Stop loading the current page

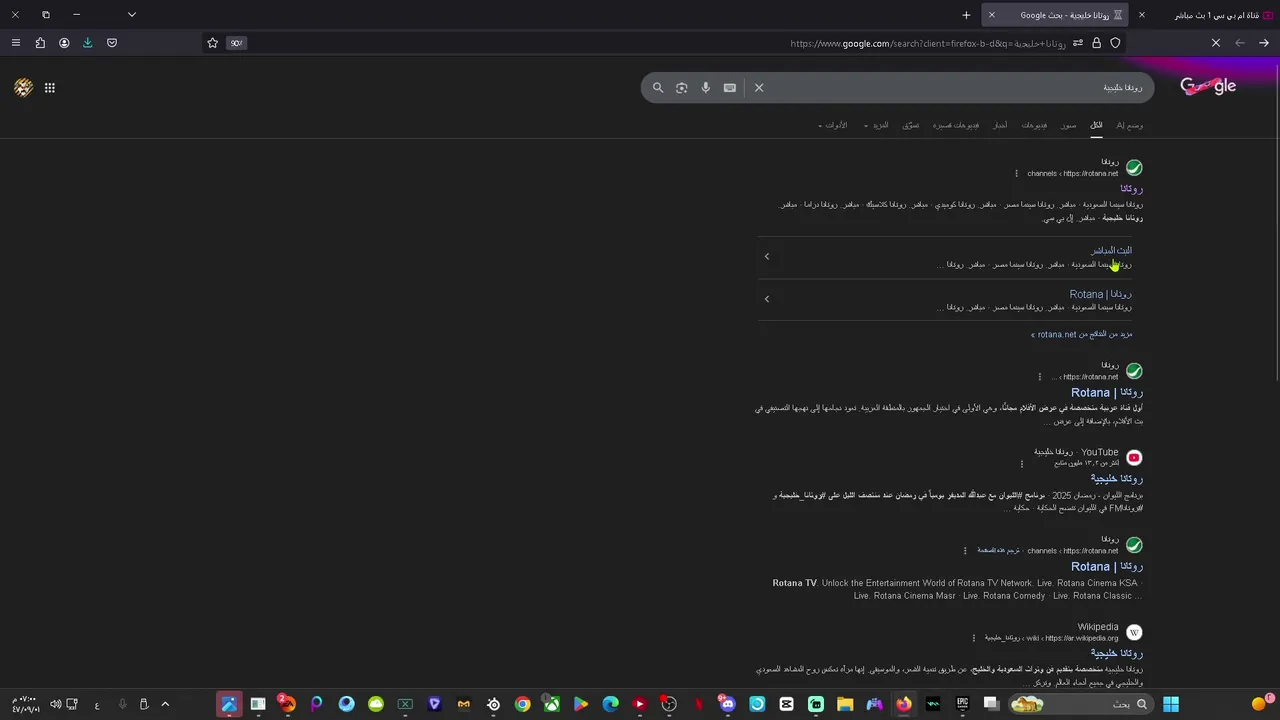(x=1216, y=43)
